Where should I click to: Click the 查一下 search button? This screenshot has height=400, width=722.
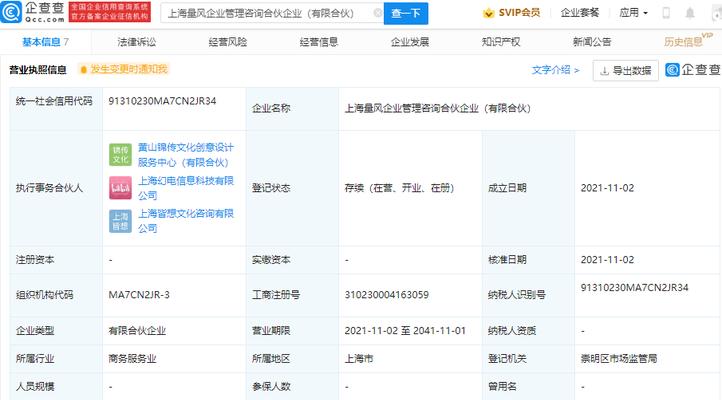[x=406, y=13]
